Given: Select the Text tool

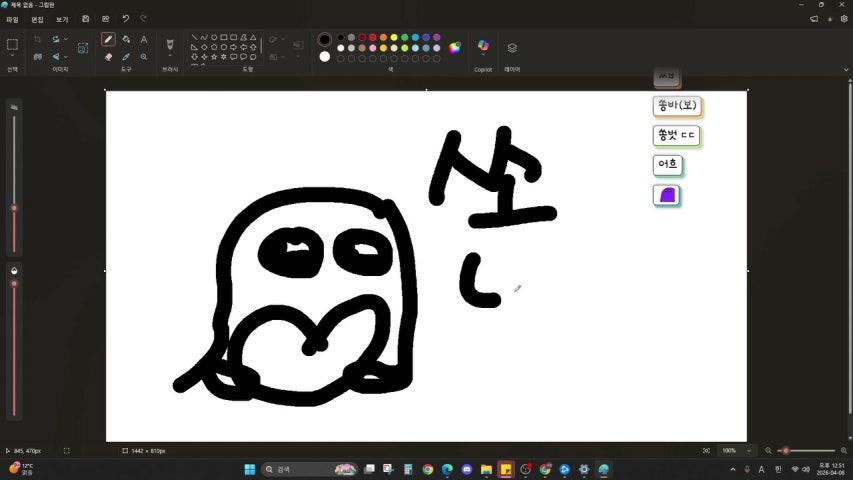Looking at the screenshot, I should click(144, 39).
